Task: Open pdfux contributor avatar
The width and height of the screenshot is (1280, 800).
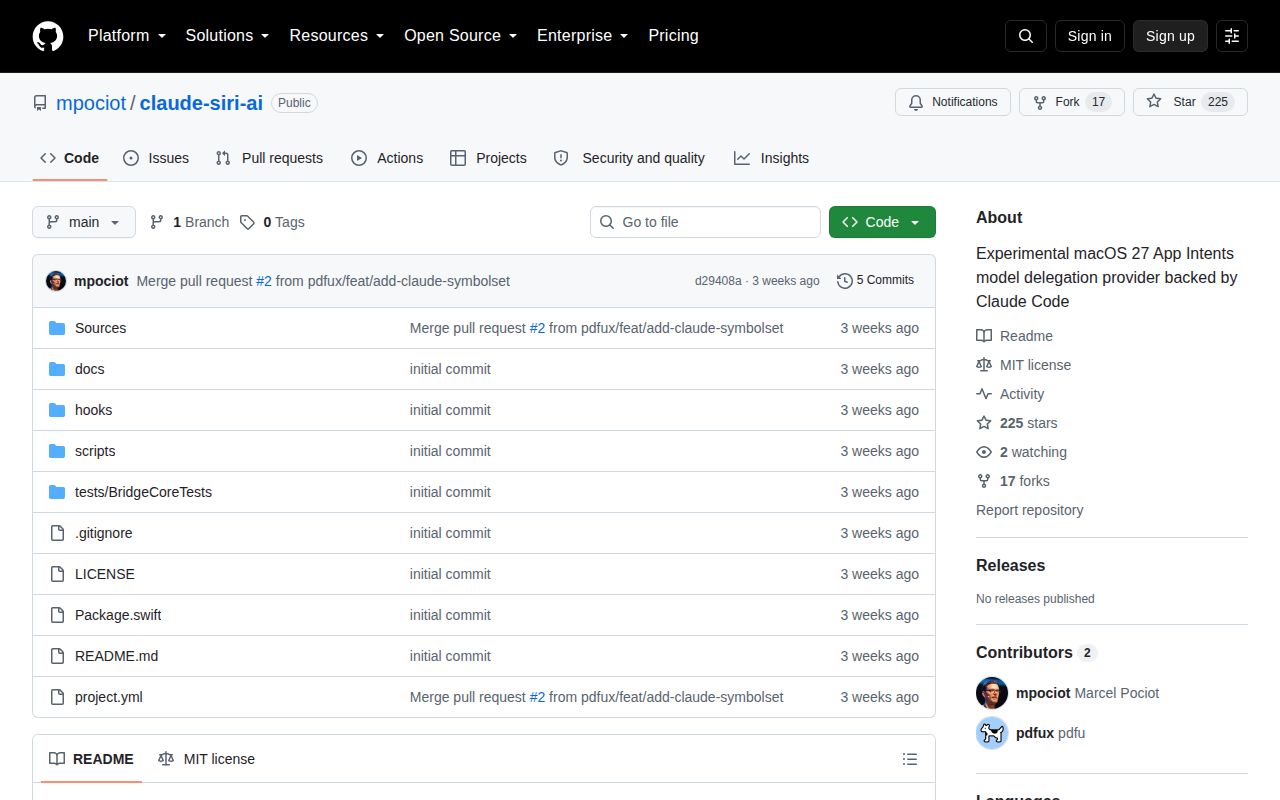Action: click(x=992, y=733)
